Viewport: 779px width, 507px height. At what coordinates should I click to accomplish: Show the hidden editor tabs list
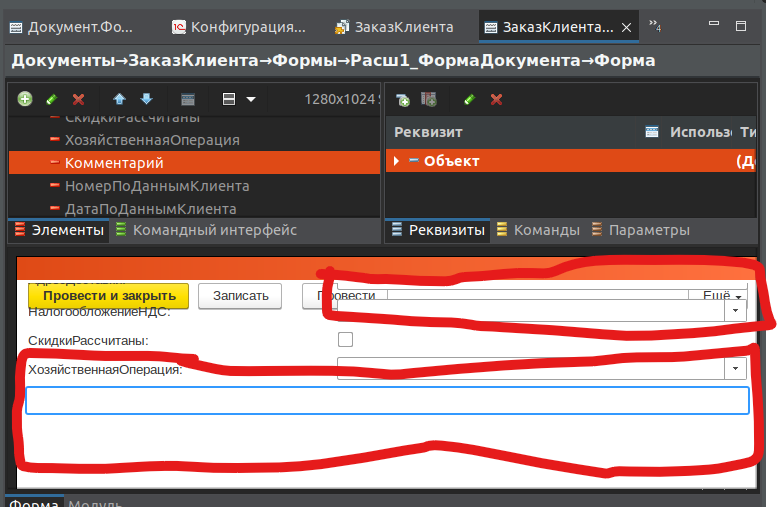655,25
